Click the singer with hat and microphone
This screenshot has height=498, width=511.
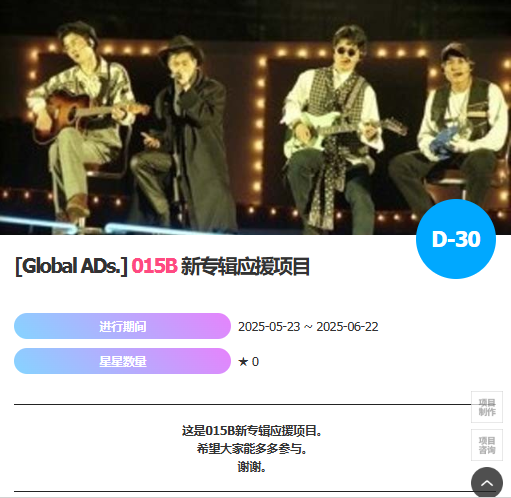click(x=187, y=133)
